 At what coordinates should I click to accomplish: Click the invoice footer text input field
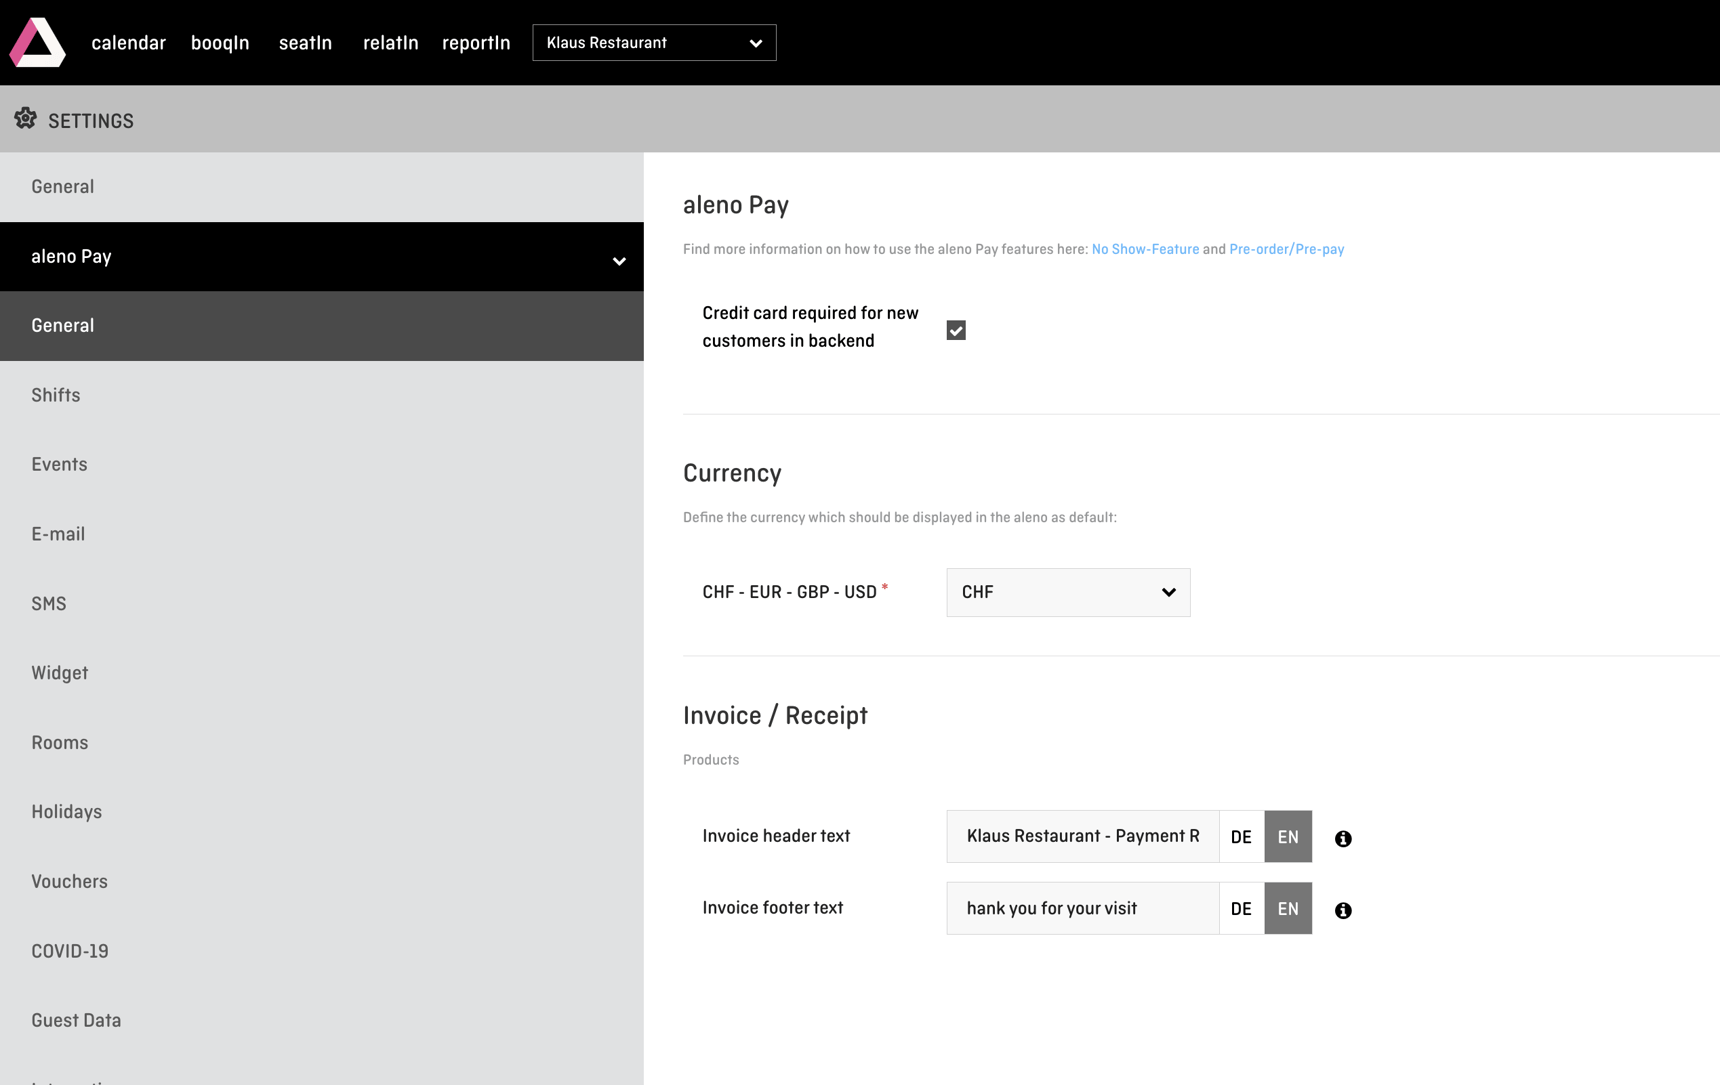click(x=1082, y=908)
